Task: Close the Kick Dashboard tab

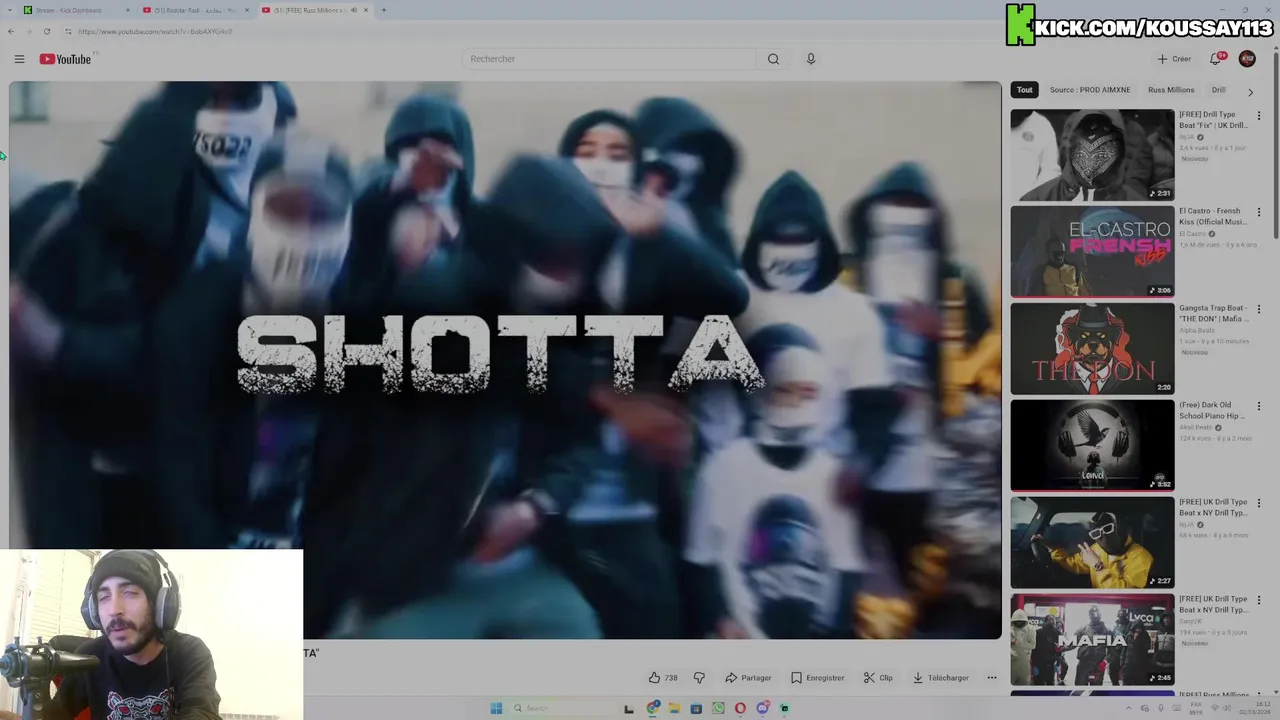Action: coord(128,10)
